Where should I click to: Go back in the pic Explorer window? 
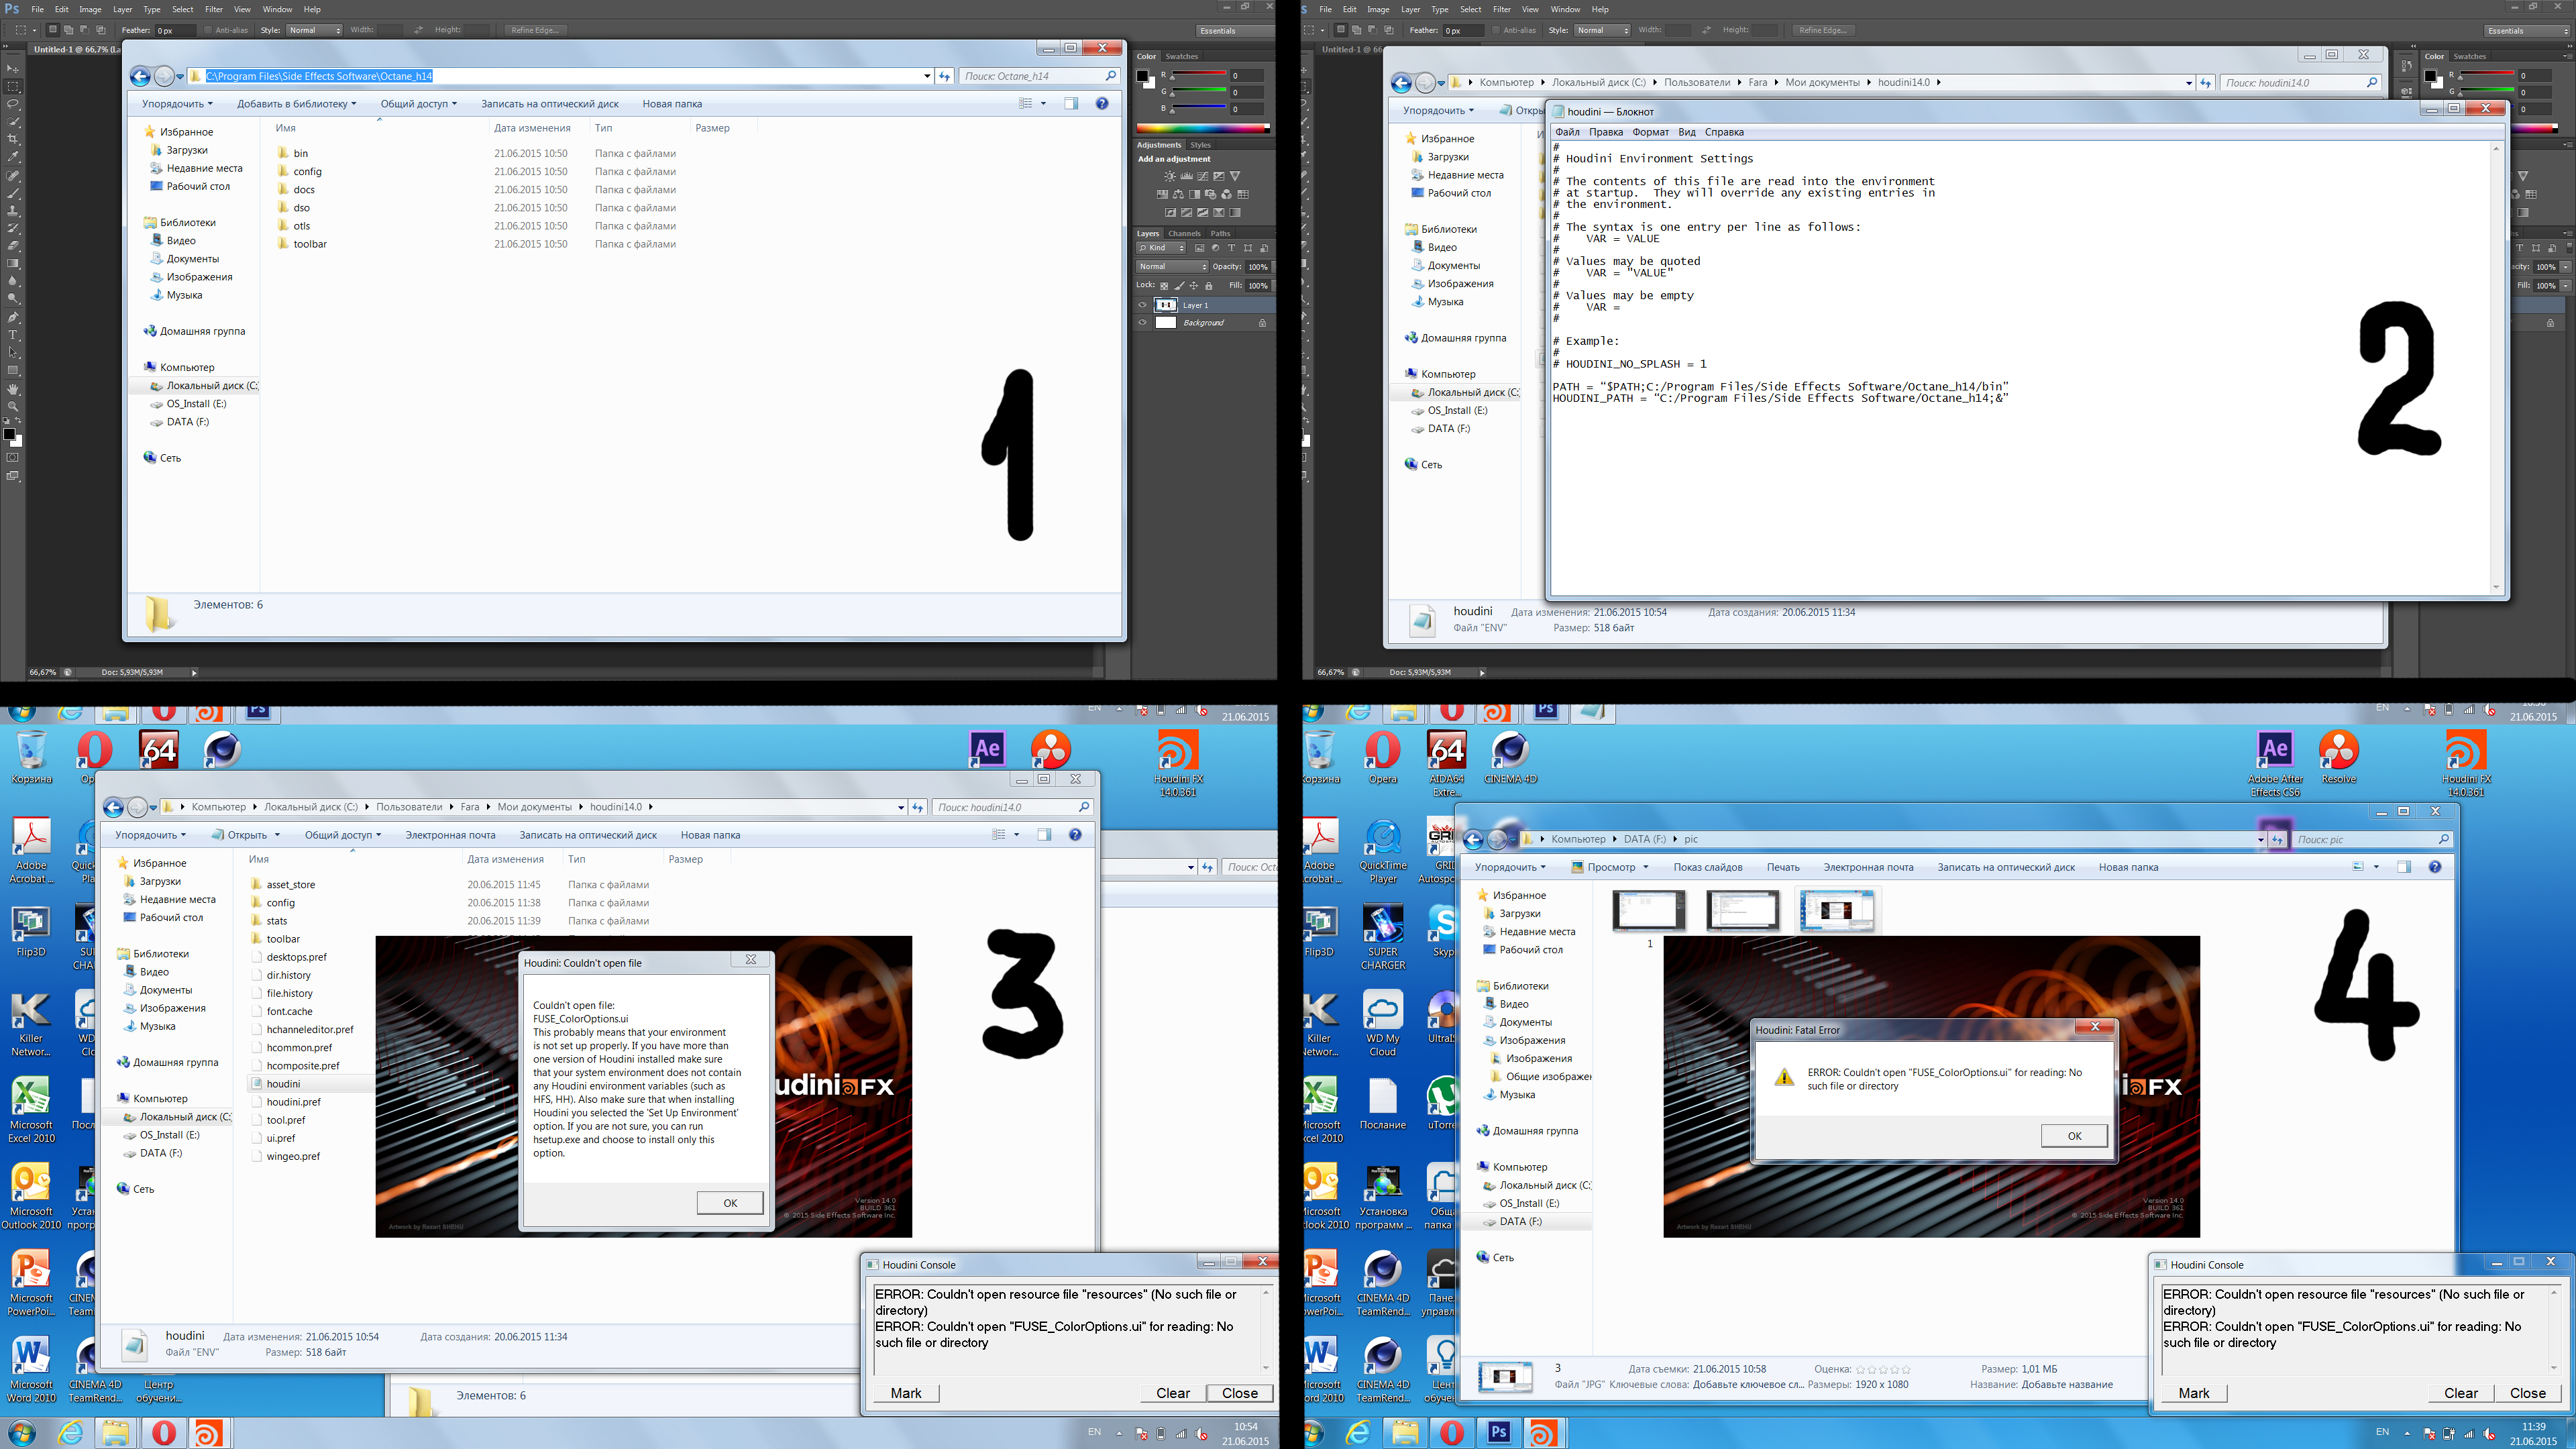click(x=1473, y=840)
